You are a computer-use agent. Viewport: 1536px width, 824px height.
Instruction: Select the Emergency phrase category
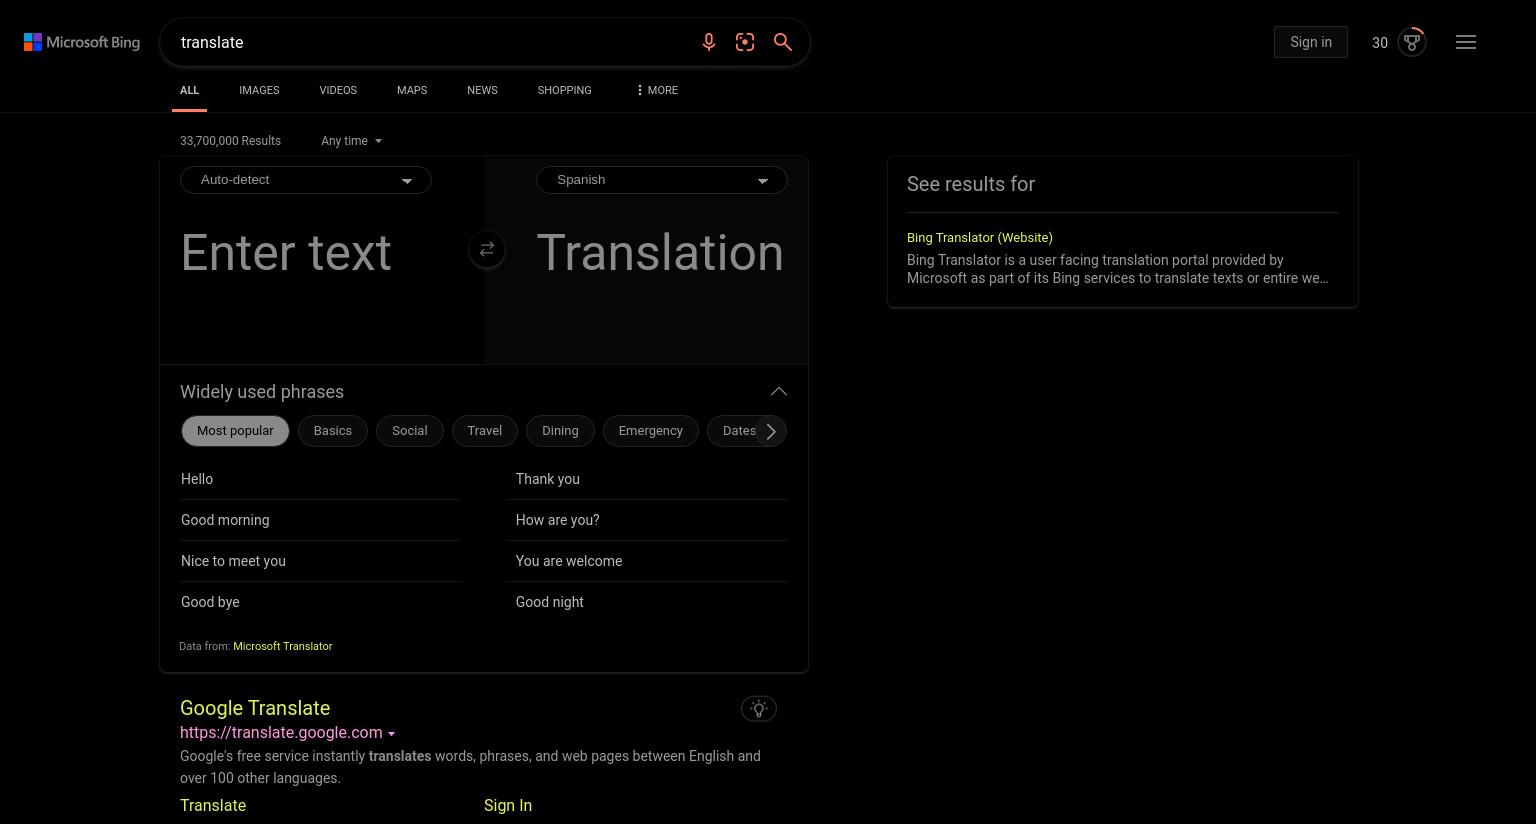651,431
